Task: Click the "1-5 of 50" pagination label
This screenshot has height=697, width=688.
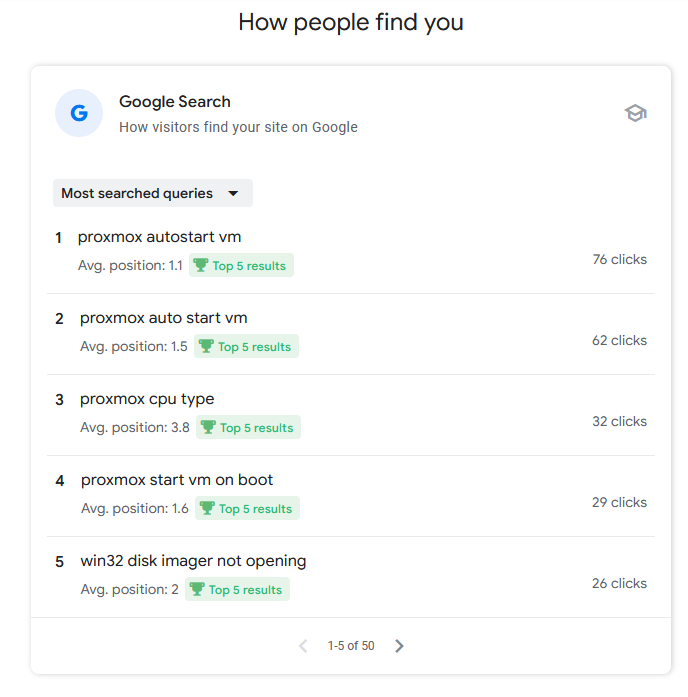Action: [351, 646]
